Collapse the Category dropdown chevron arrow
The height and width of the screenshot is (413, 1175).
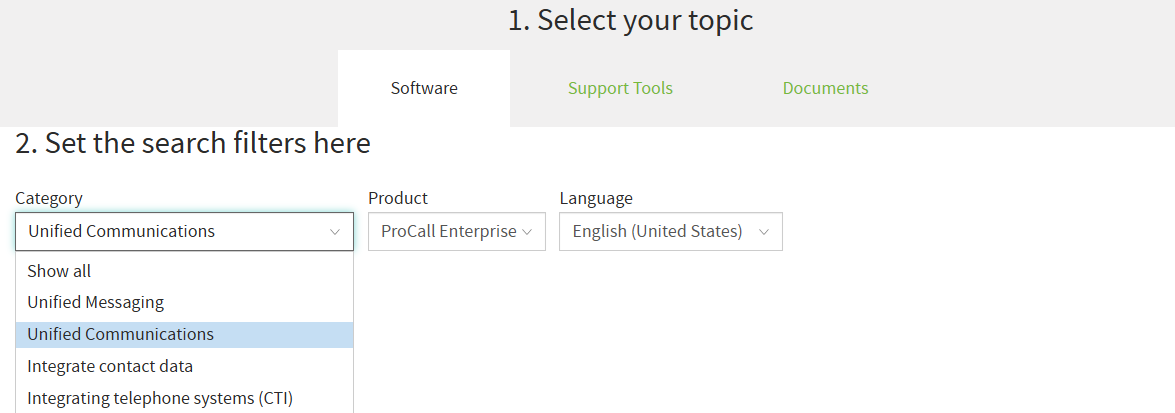[x=335, y=232]
